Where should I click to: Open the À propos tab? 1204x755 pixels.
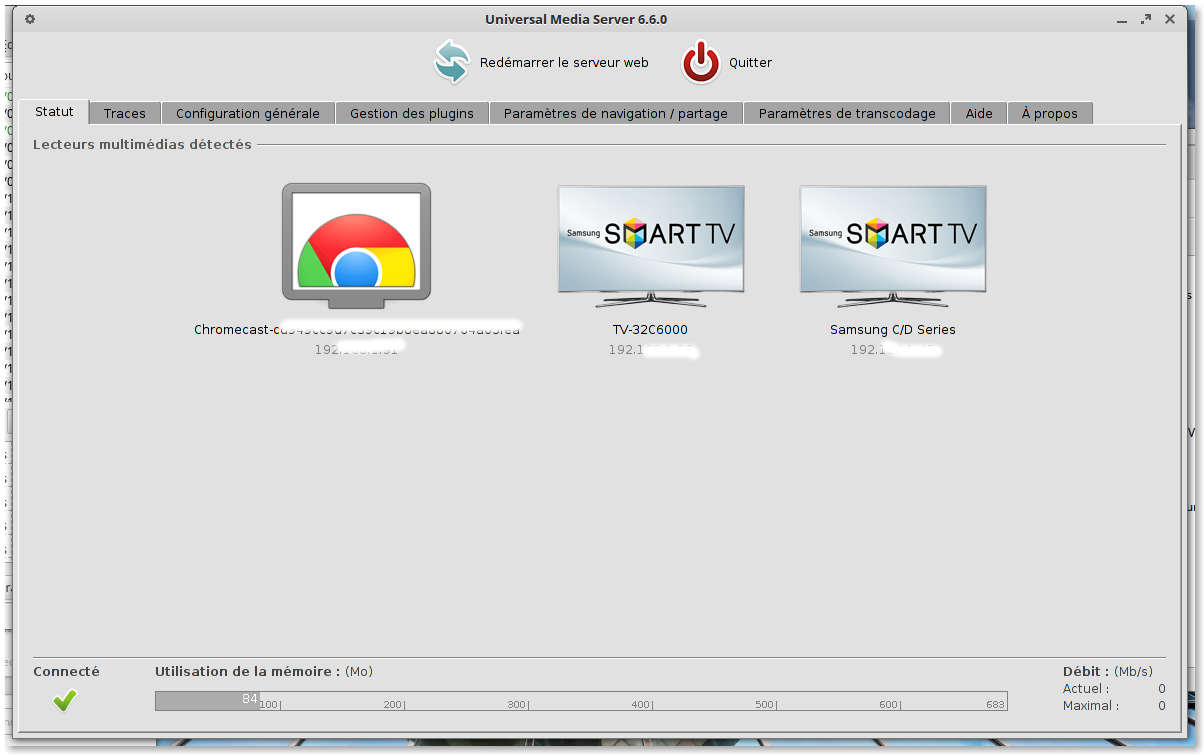coord(1049,113)
